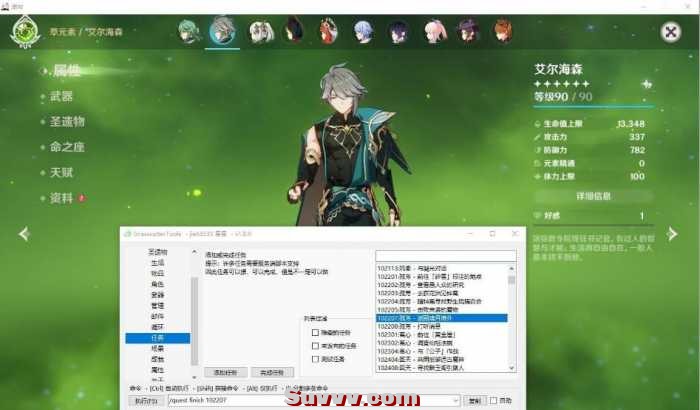This screenshot has width=700, height=410.
Task: Select quest 102208 in the quest list
Action: point(442,326)
